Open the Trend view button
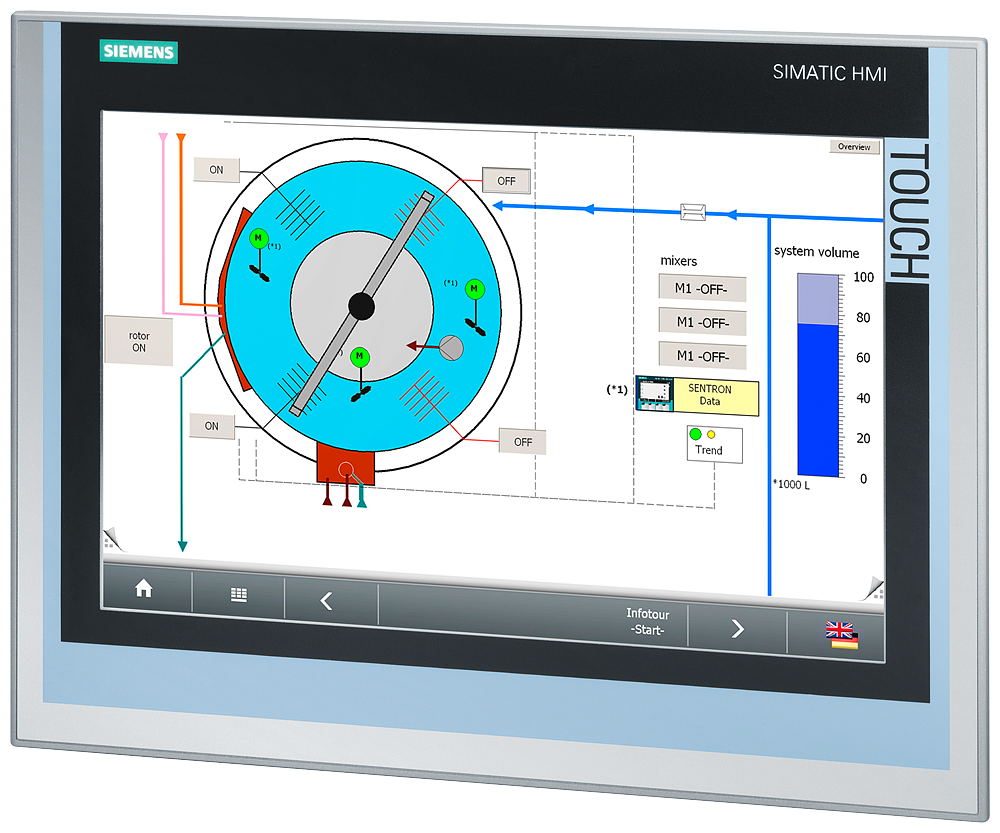This screenshot has height=833, width=1000. 714,443
